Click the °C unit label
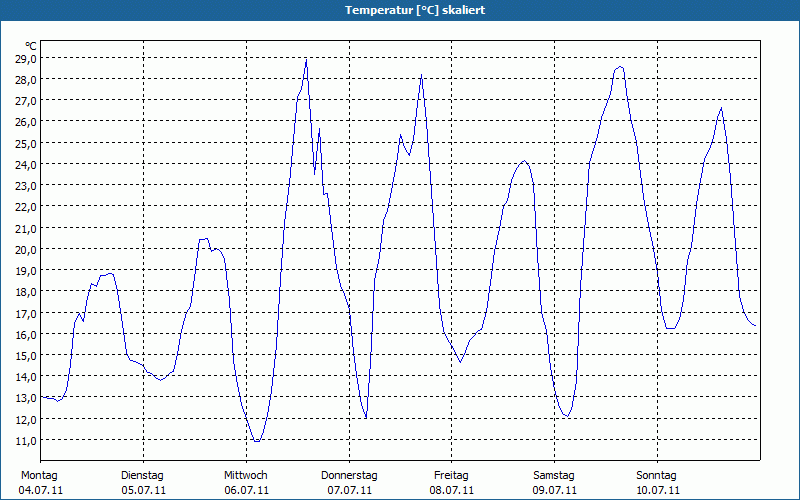The image size is (800, 500). (x=31, y=47)
